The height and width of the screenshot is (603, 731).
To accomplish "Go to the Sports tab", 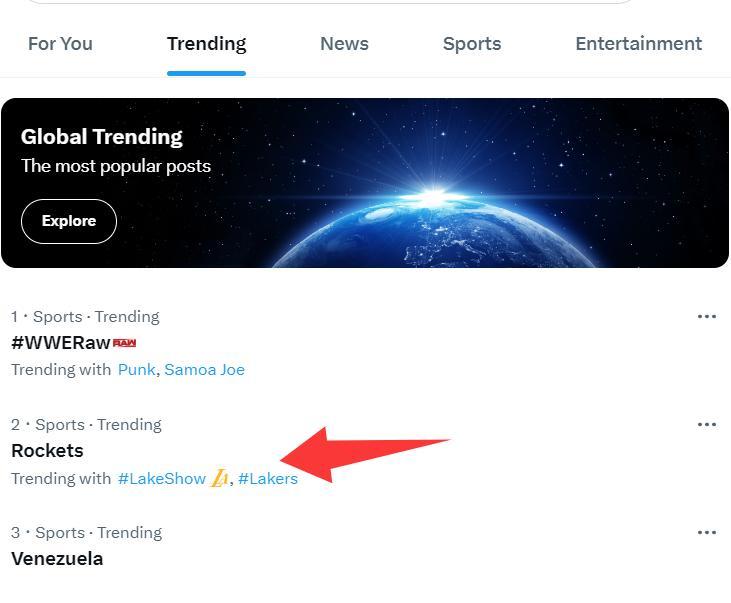I will [472, 44].
